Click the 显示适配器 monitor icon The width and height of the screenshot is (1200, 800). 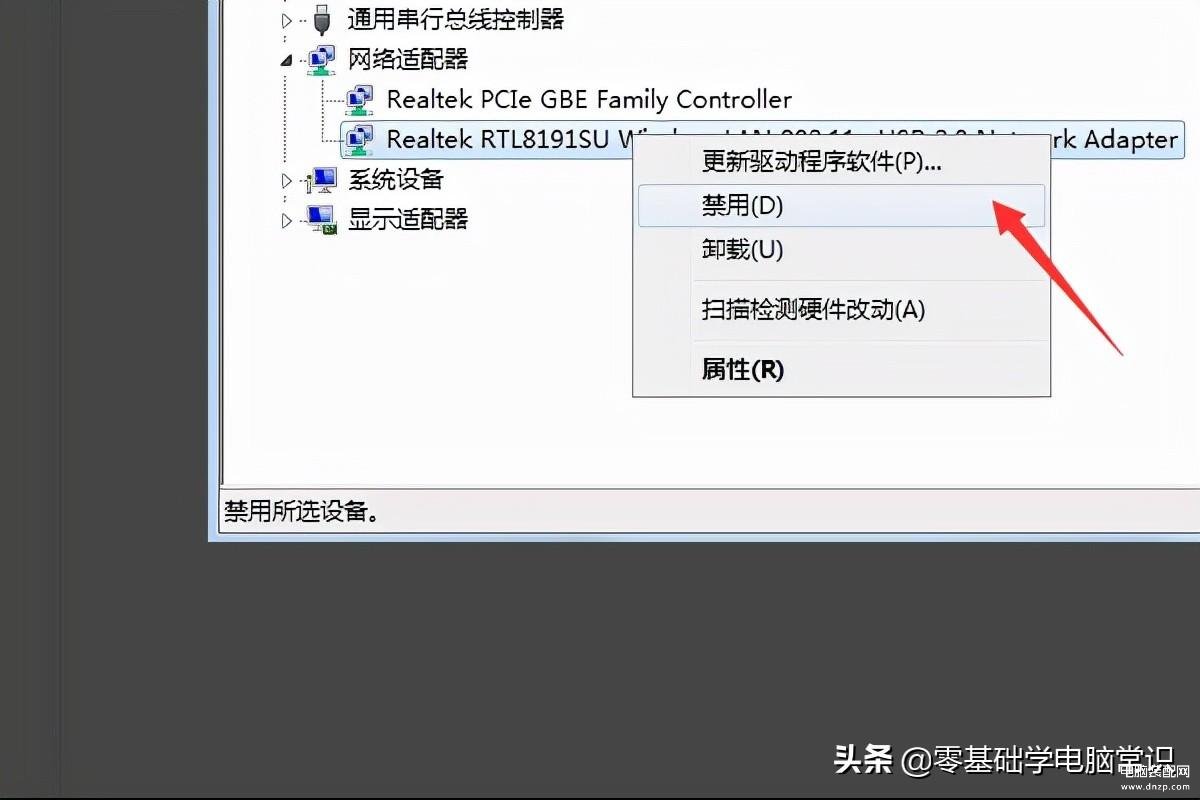[322, 219]
